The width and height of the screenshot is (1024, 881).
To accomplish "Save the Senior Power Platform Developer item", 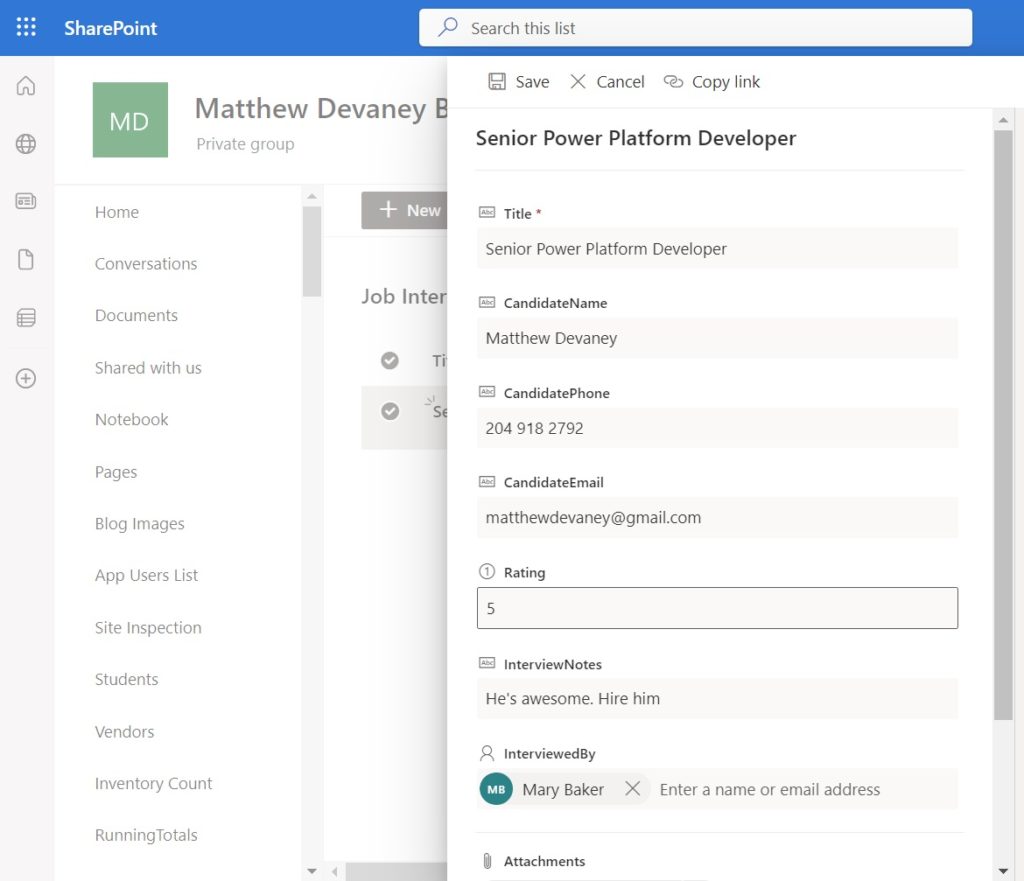I will pyautogui.click(x=518, y=81).
